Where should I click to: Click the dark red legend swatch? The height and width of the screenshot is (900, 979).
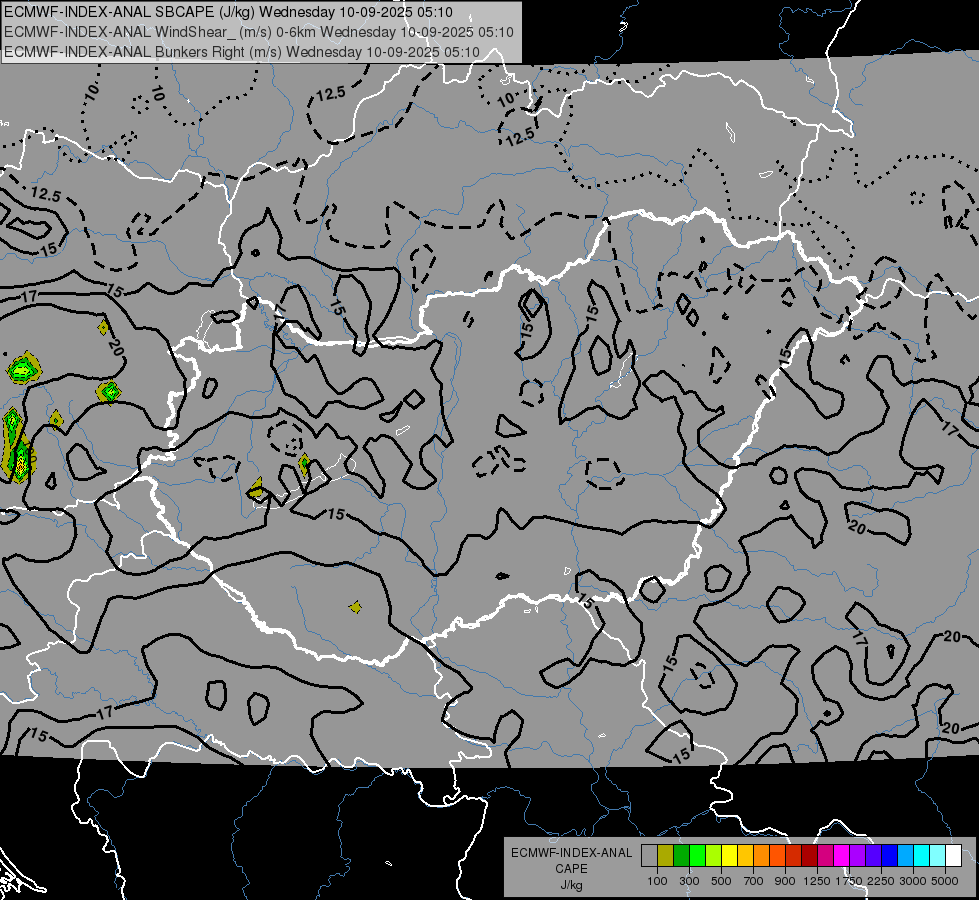tap(810, 856)
